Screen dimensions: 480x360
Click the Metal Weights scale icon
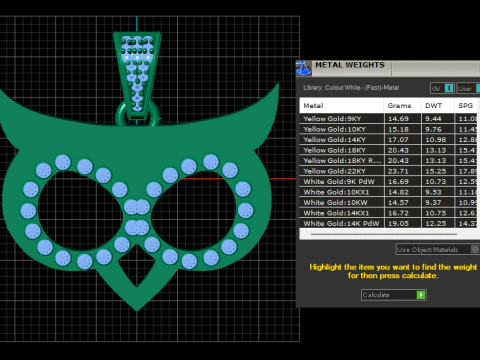click(303, 68)
